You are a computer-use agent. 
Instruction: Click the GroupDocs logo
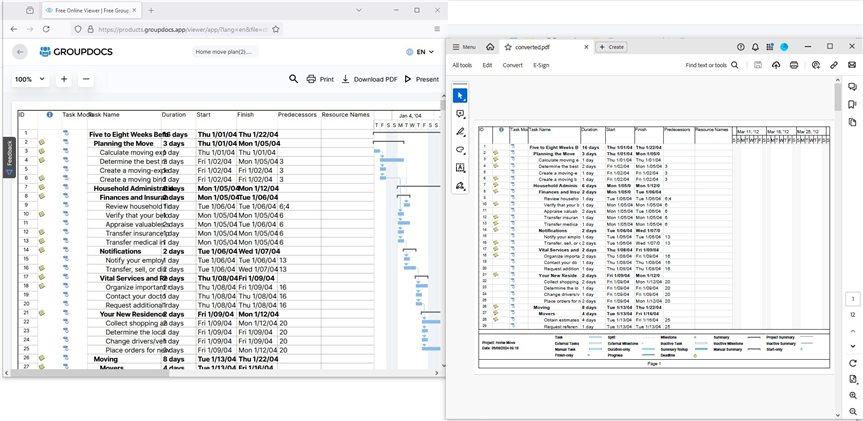pos(76,52)
